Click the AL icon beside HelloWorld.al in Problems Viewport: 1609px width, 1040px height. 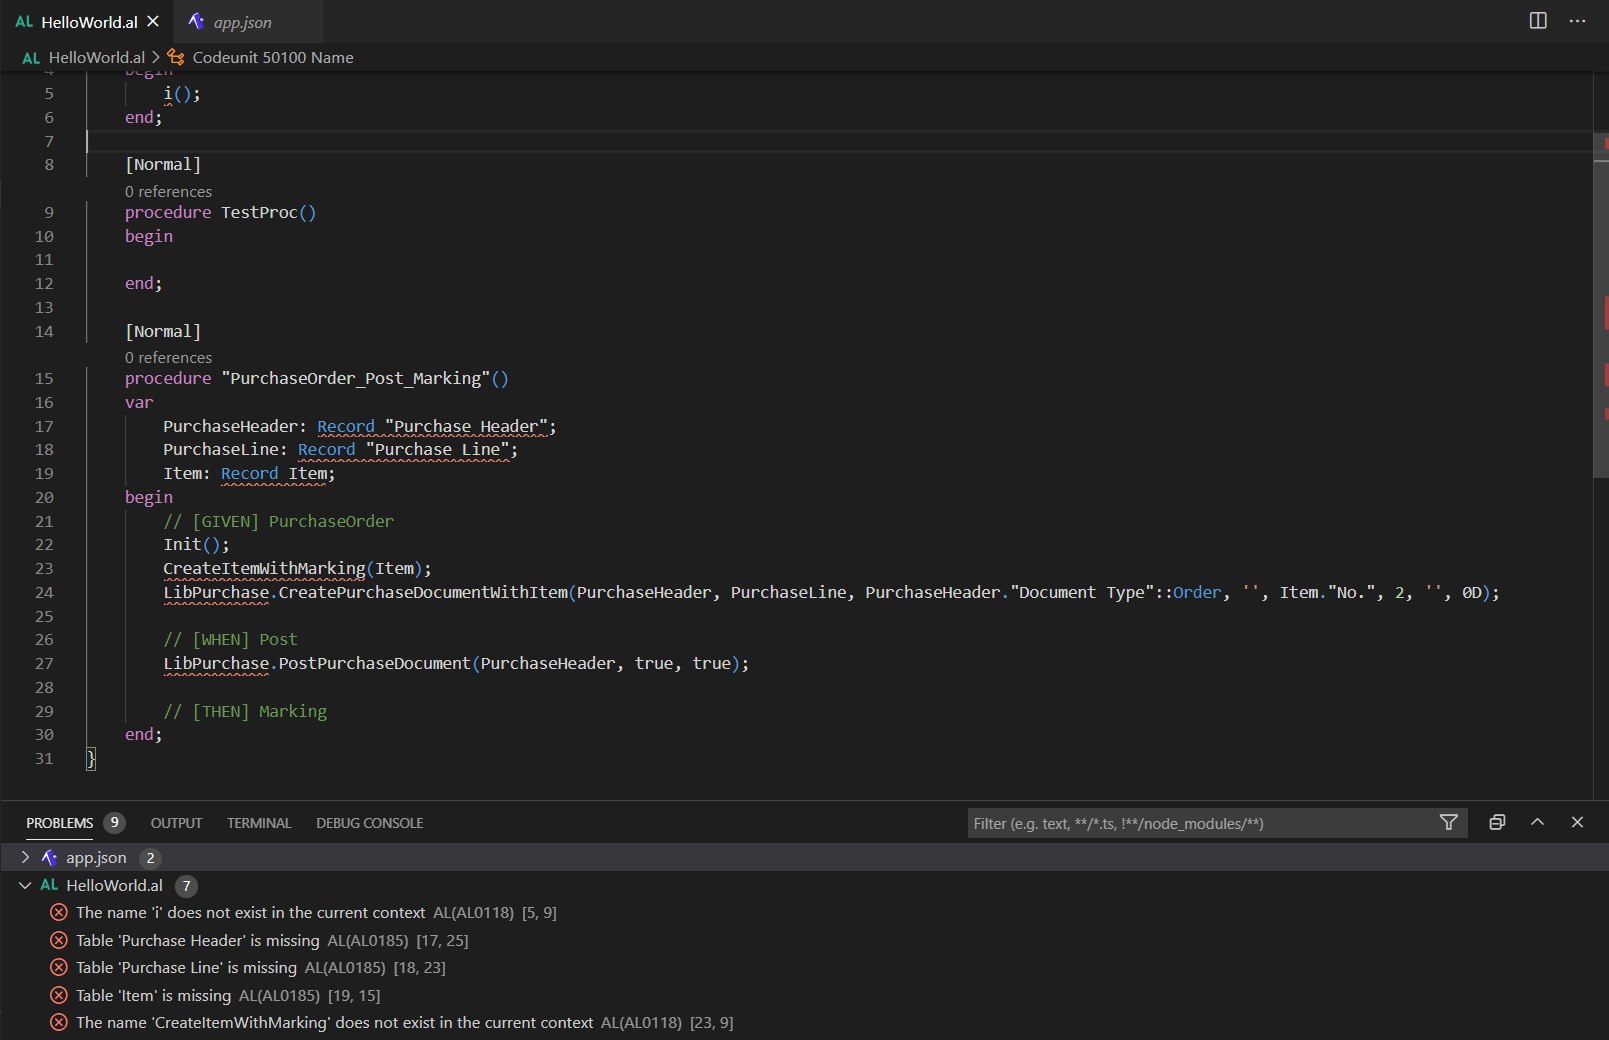(x=48, y=885)
